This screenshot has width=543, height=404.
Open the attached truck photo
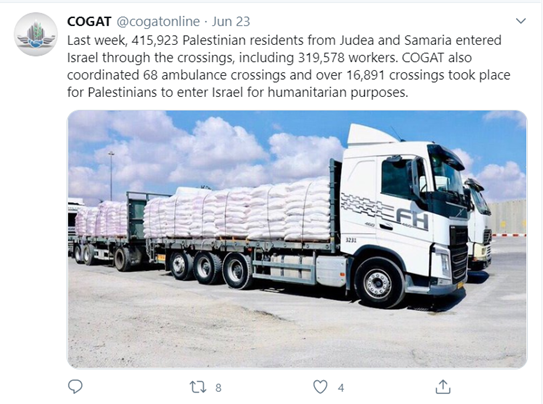pyautogui.click(x=297, y=239)
